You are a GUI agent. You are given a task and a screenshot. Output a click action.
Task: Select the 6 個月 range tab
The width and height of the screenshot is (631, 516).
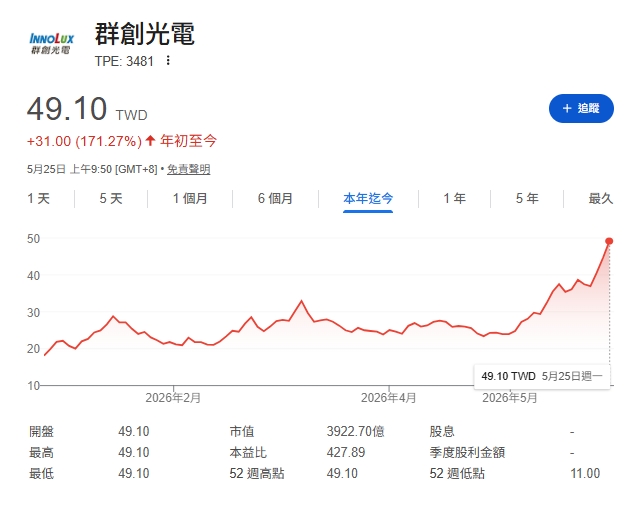tap(275, 198)
